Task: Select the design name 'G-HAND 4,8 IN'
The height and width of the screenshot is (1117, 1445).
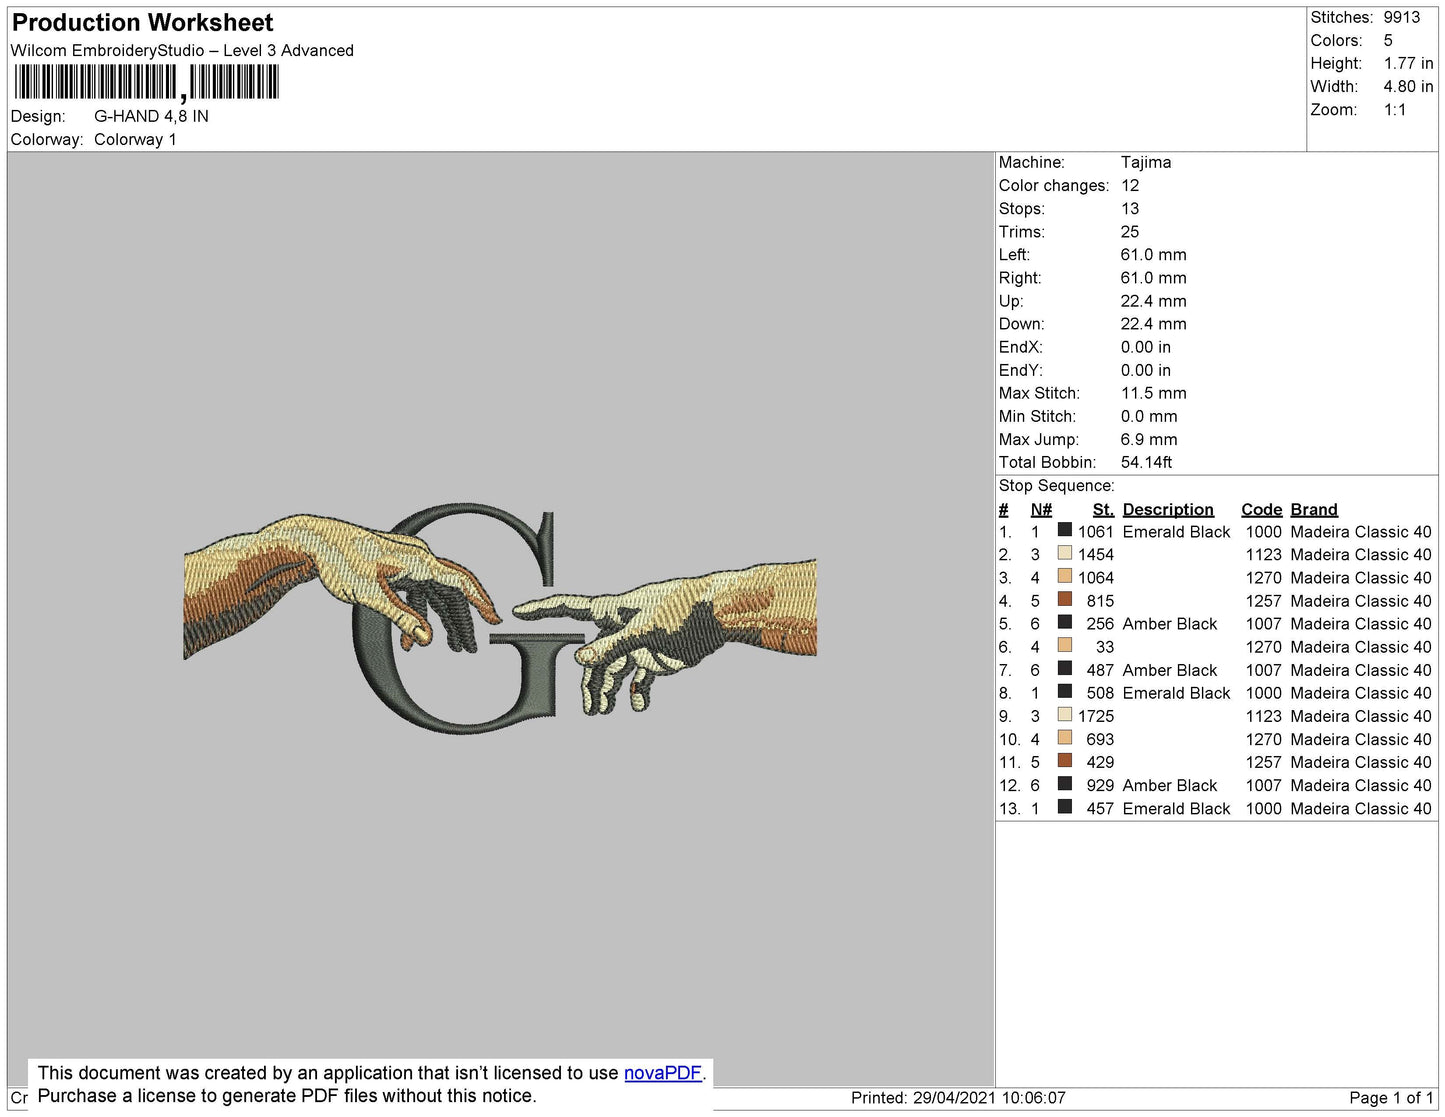Action: pyautogui.click(x=151, y=116)
